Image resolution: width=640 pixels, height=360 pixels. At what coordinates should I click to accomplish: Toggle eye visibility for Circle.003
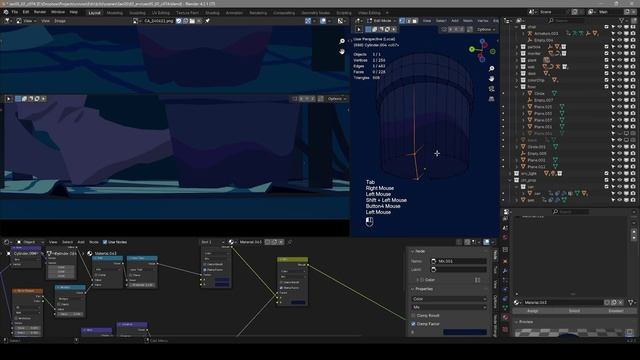(x=620, y=147)
